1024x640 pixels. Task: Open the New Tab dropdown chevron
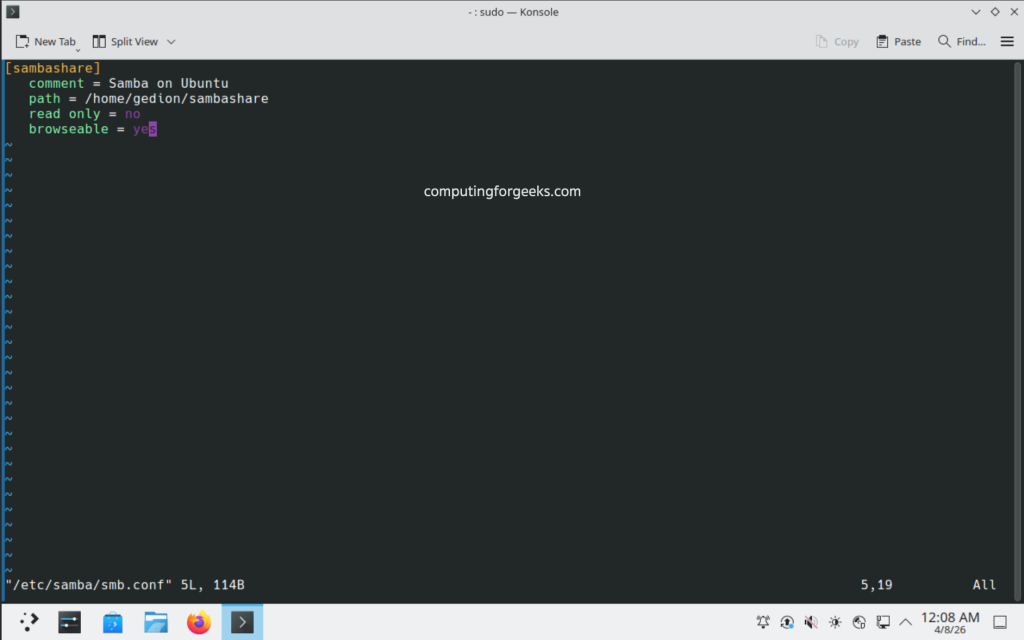(x=78, y=47)
